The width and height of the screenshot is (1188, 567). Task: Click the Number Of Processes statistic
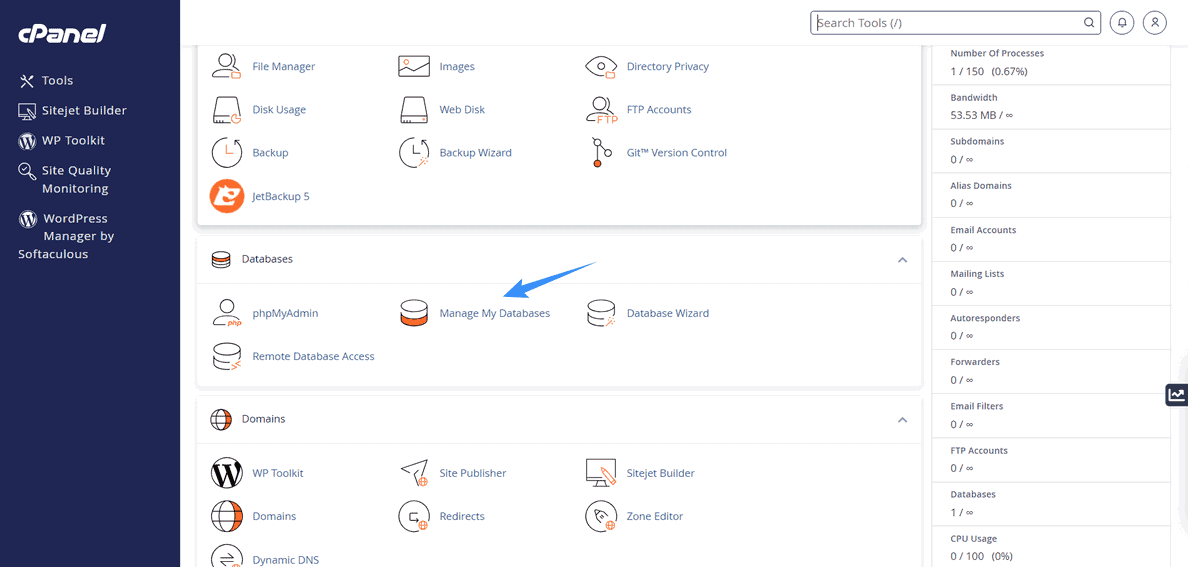(x=997, y=54)
